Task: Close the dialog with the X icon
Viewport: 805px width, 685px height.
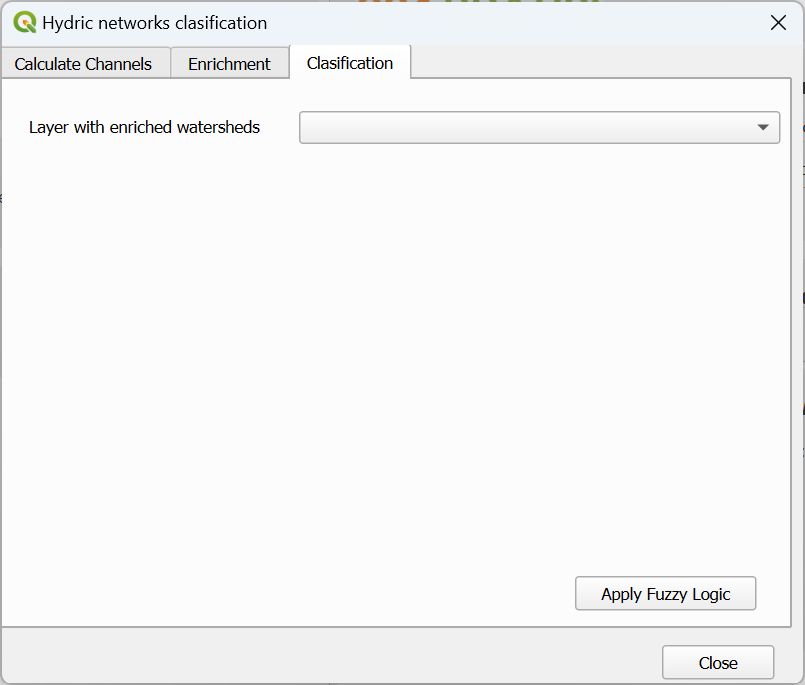Action: (x=778, y=22)
